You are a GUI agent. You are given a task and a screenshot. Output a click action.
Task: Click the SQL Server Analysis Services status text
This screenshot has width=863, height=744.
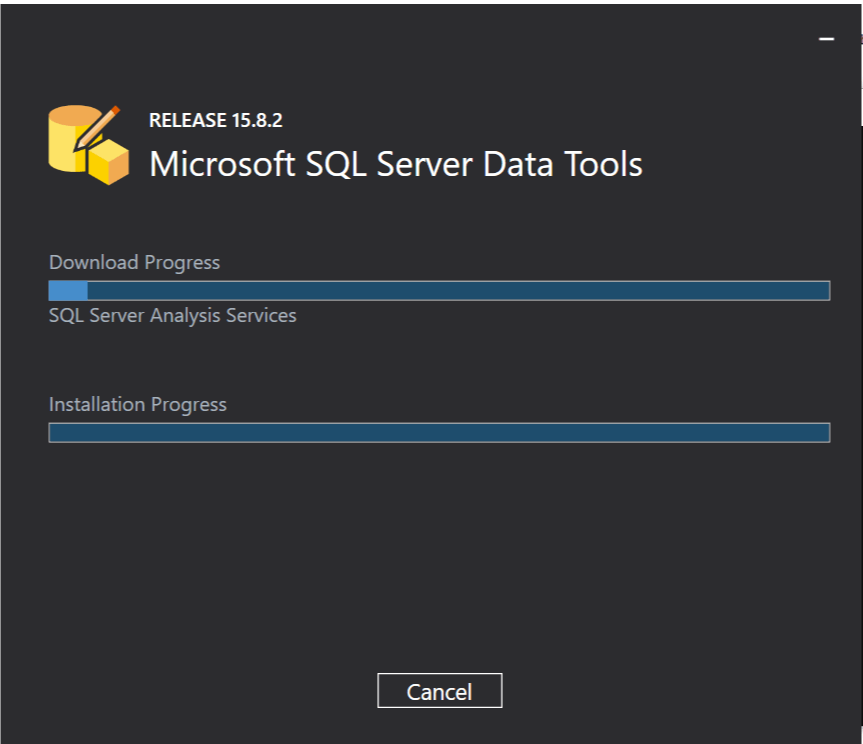(x=172, y=316)
